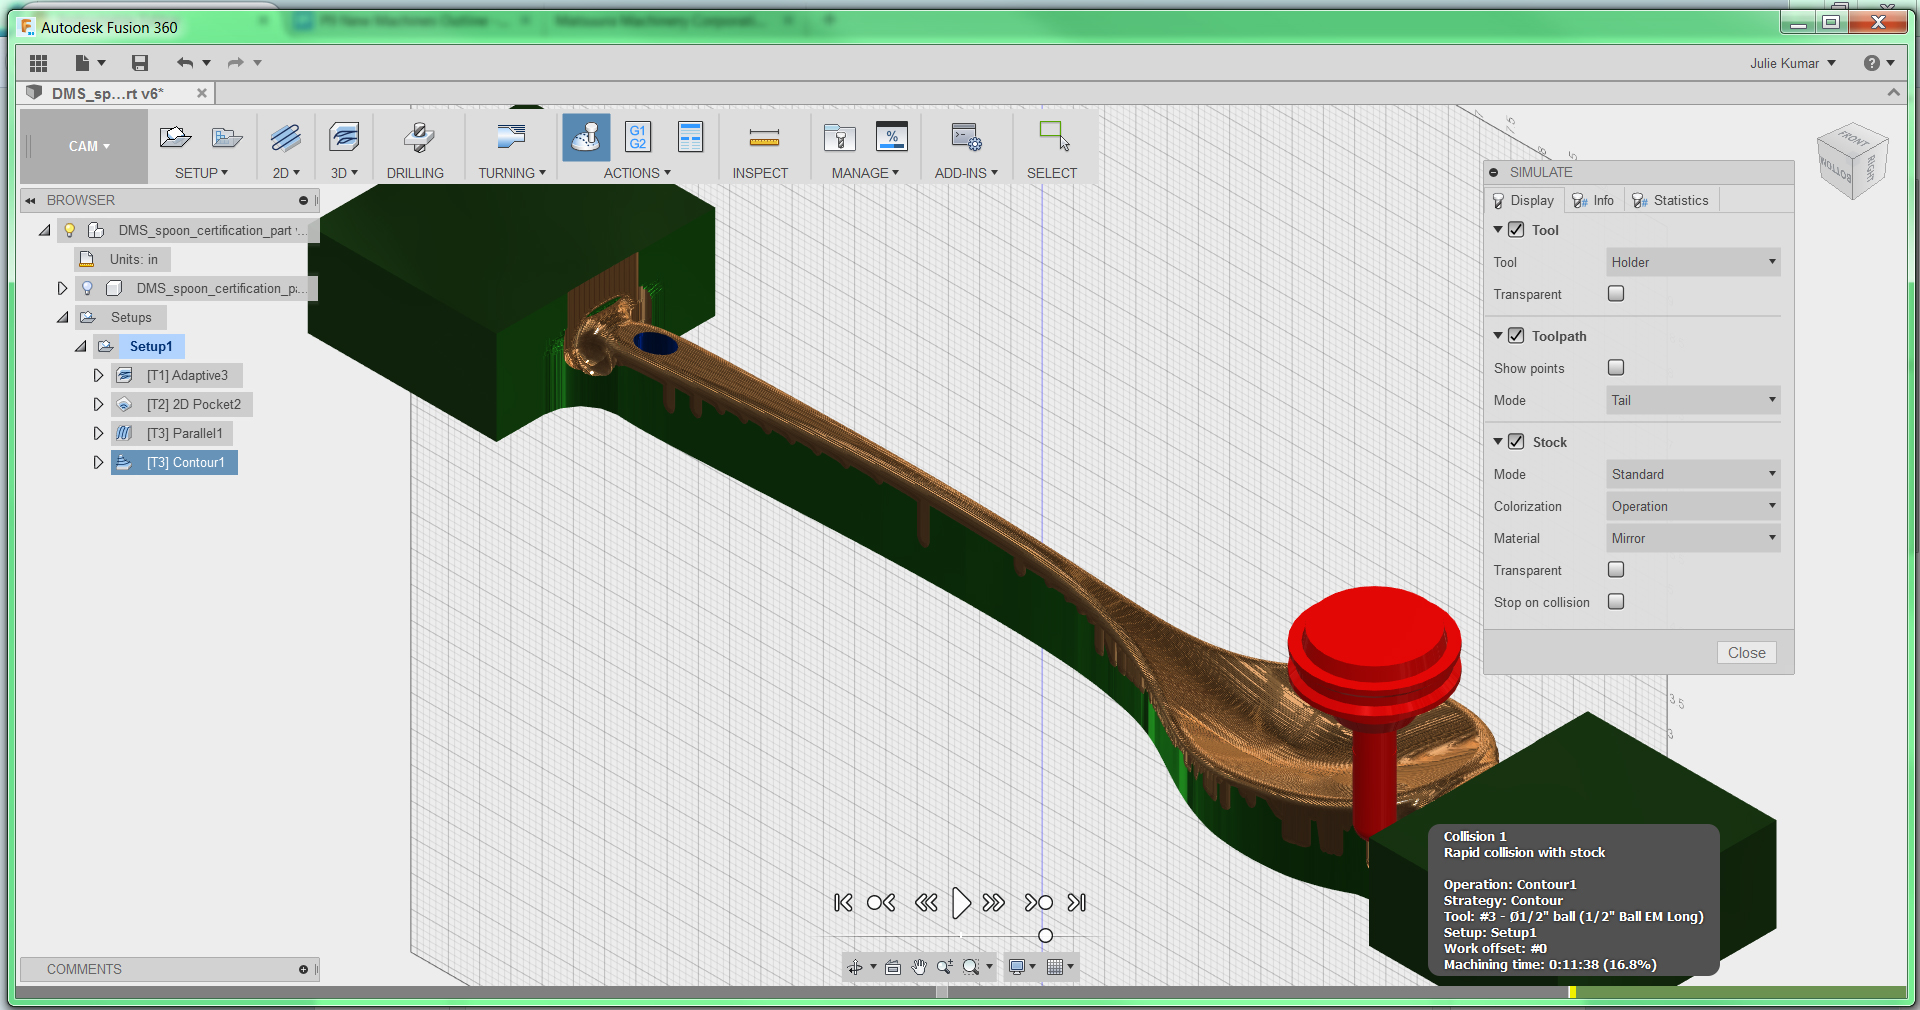Viewport: 1920px width, 1010px height.
Task: Click the Add-Ins scripts icon
Action: 966,137
